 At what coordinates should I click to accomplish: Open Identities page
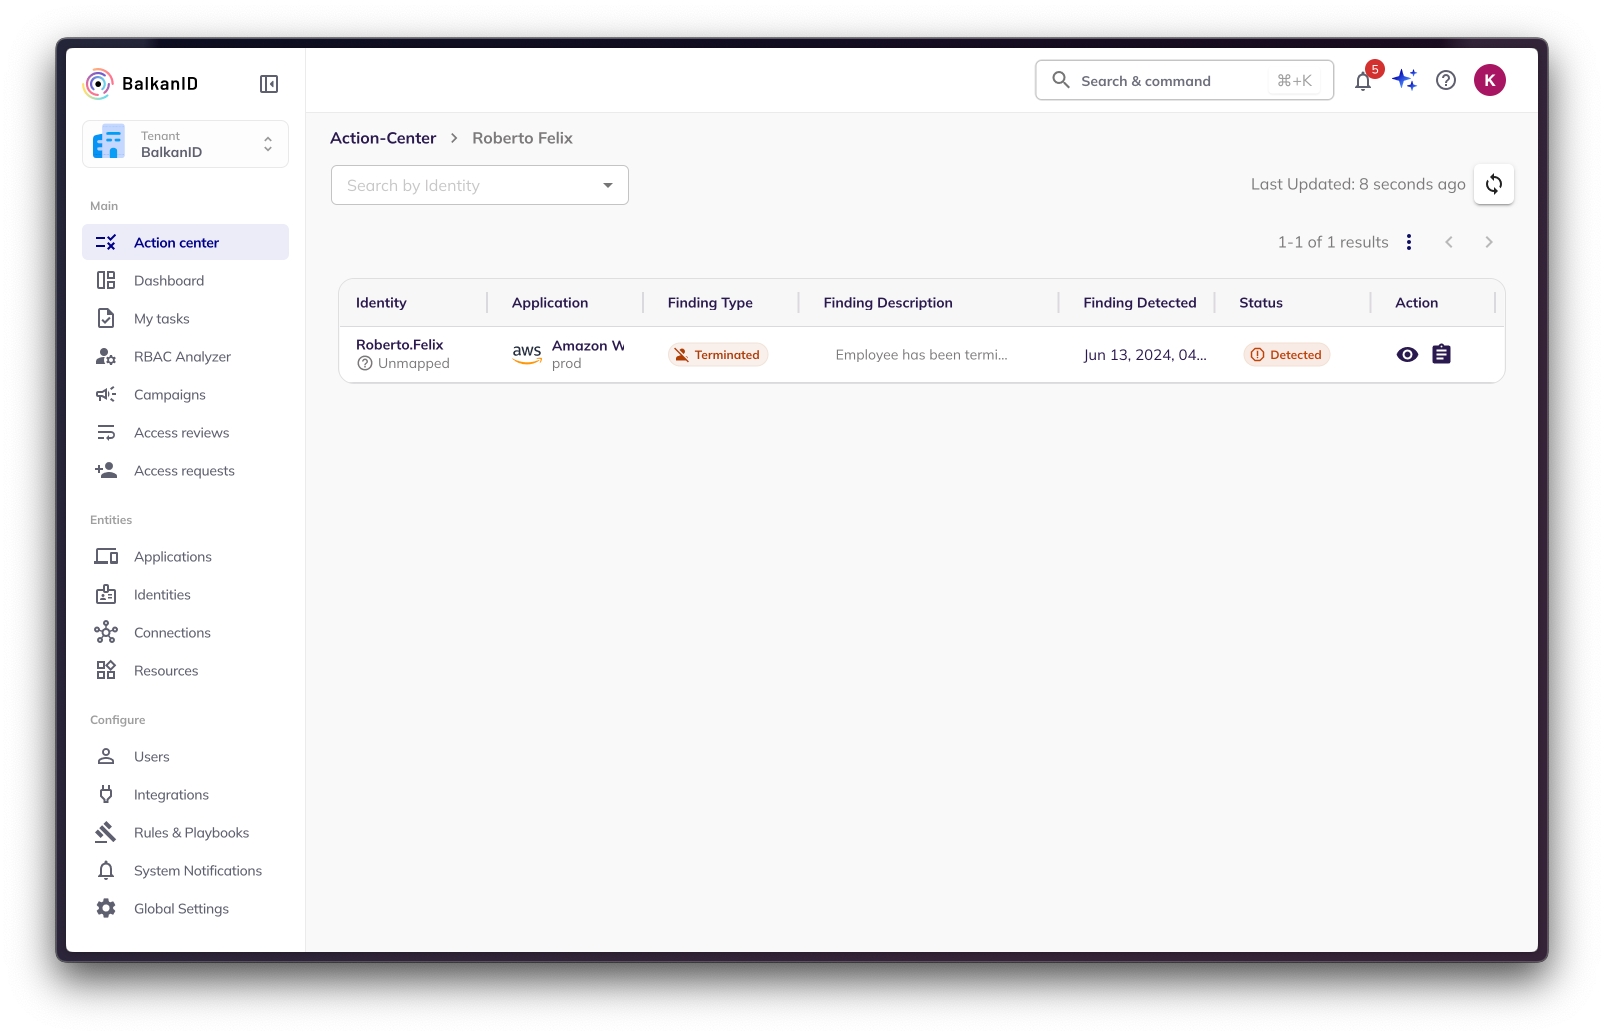pyautogui.click(x=185, y=594)
